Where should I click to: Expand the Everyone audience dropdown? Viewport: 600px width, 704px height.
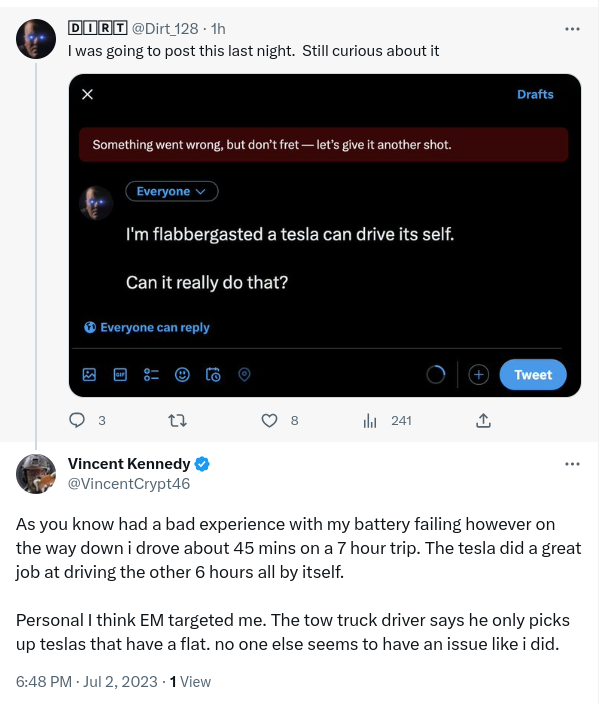pos(171,191)
